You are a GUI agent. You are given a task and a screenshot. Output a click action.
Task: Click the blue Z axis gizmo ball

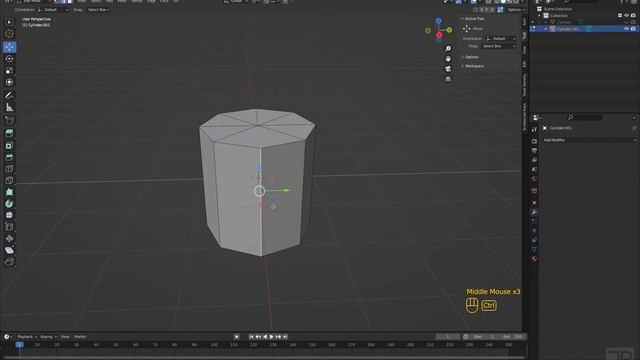click(x=438, y=21)
